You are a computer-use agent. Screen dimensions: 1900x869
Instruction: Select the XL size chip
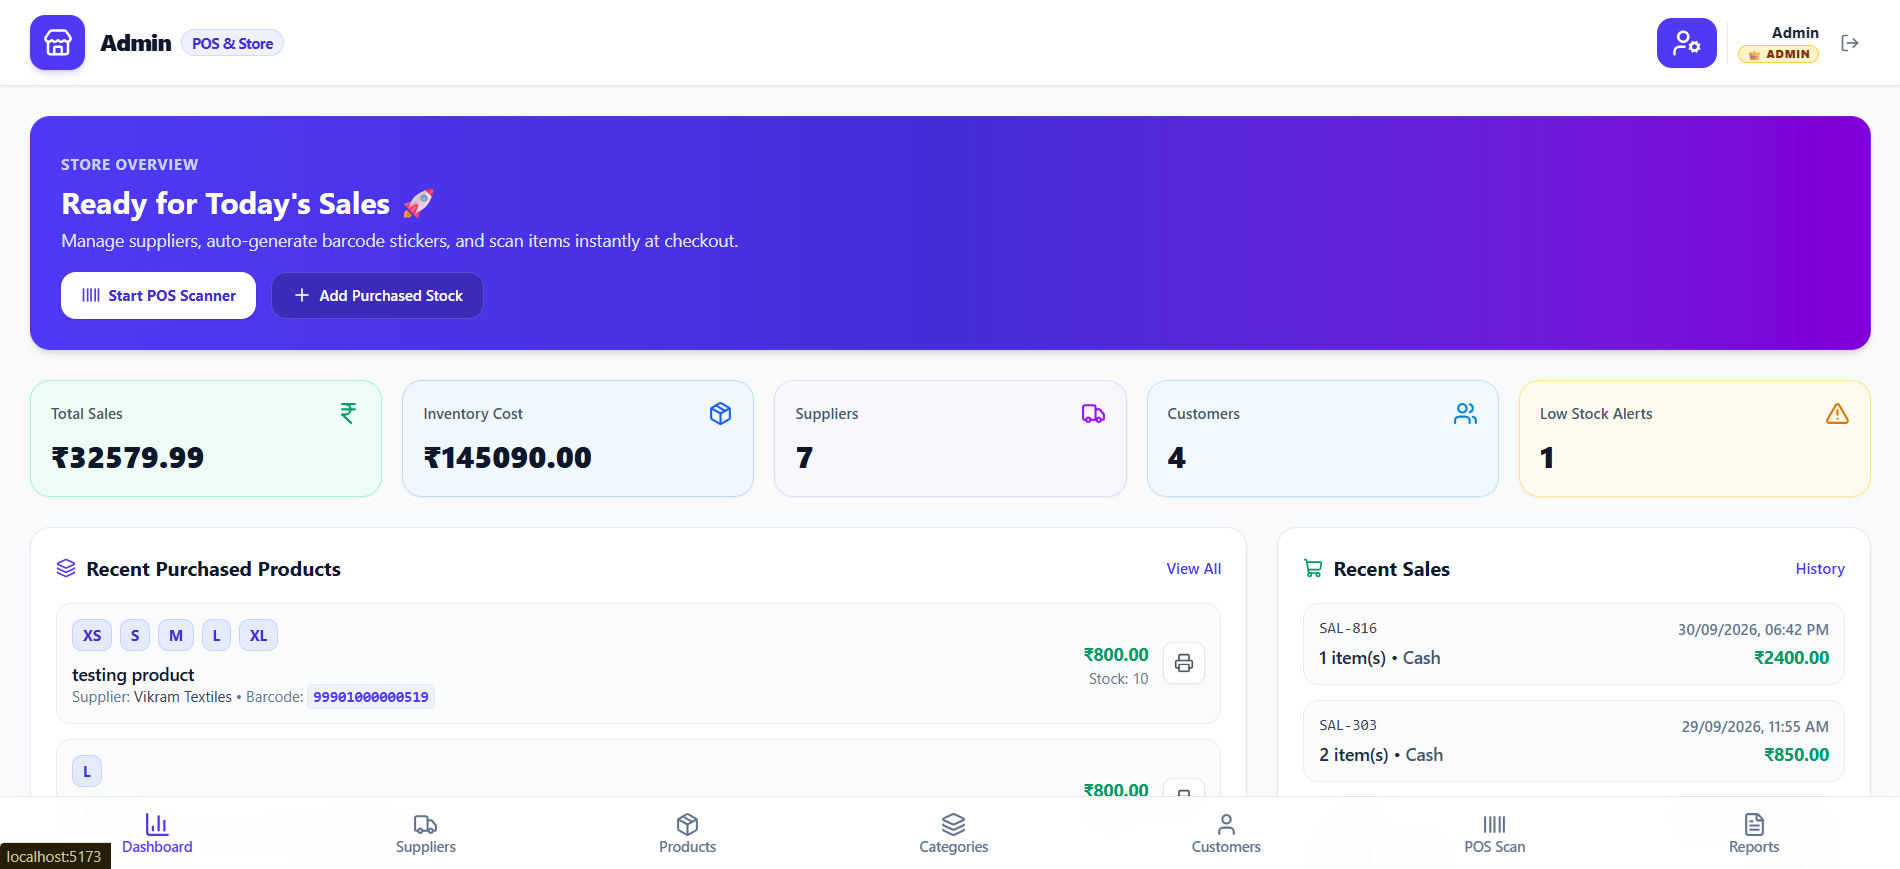(258, 635)
